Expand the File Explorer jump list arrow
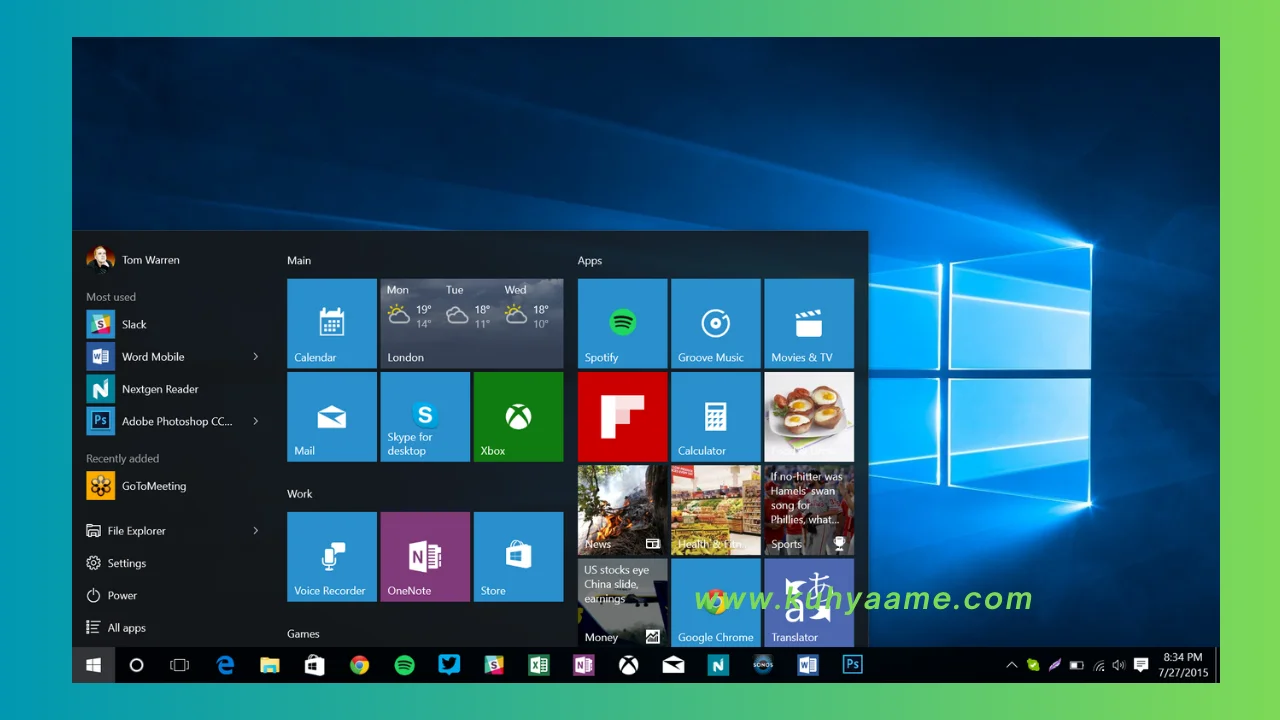The height and width of the screenshot is (720, 1280). pyautogui.click(x=256, y=531)
